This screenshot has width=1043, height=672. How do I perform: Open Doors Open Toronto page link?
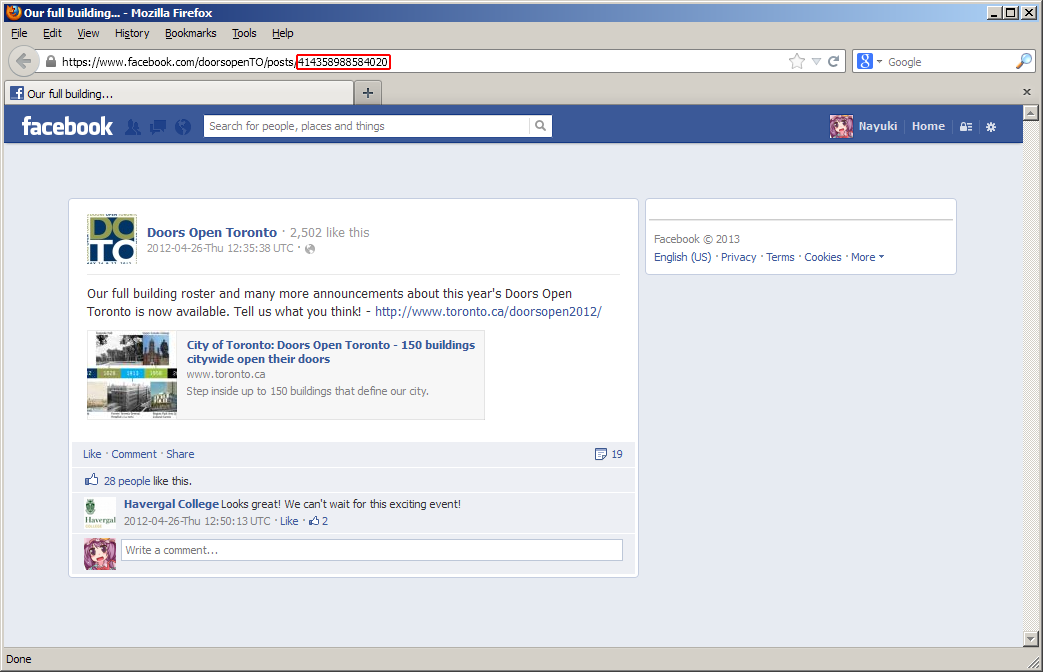click(x=212, y=232)
